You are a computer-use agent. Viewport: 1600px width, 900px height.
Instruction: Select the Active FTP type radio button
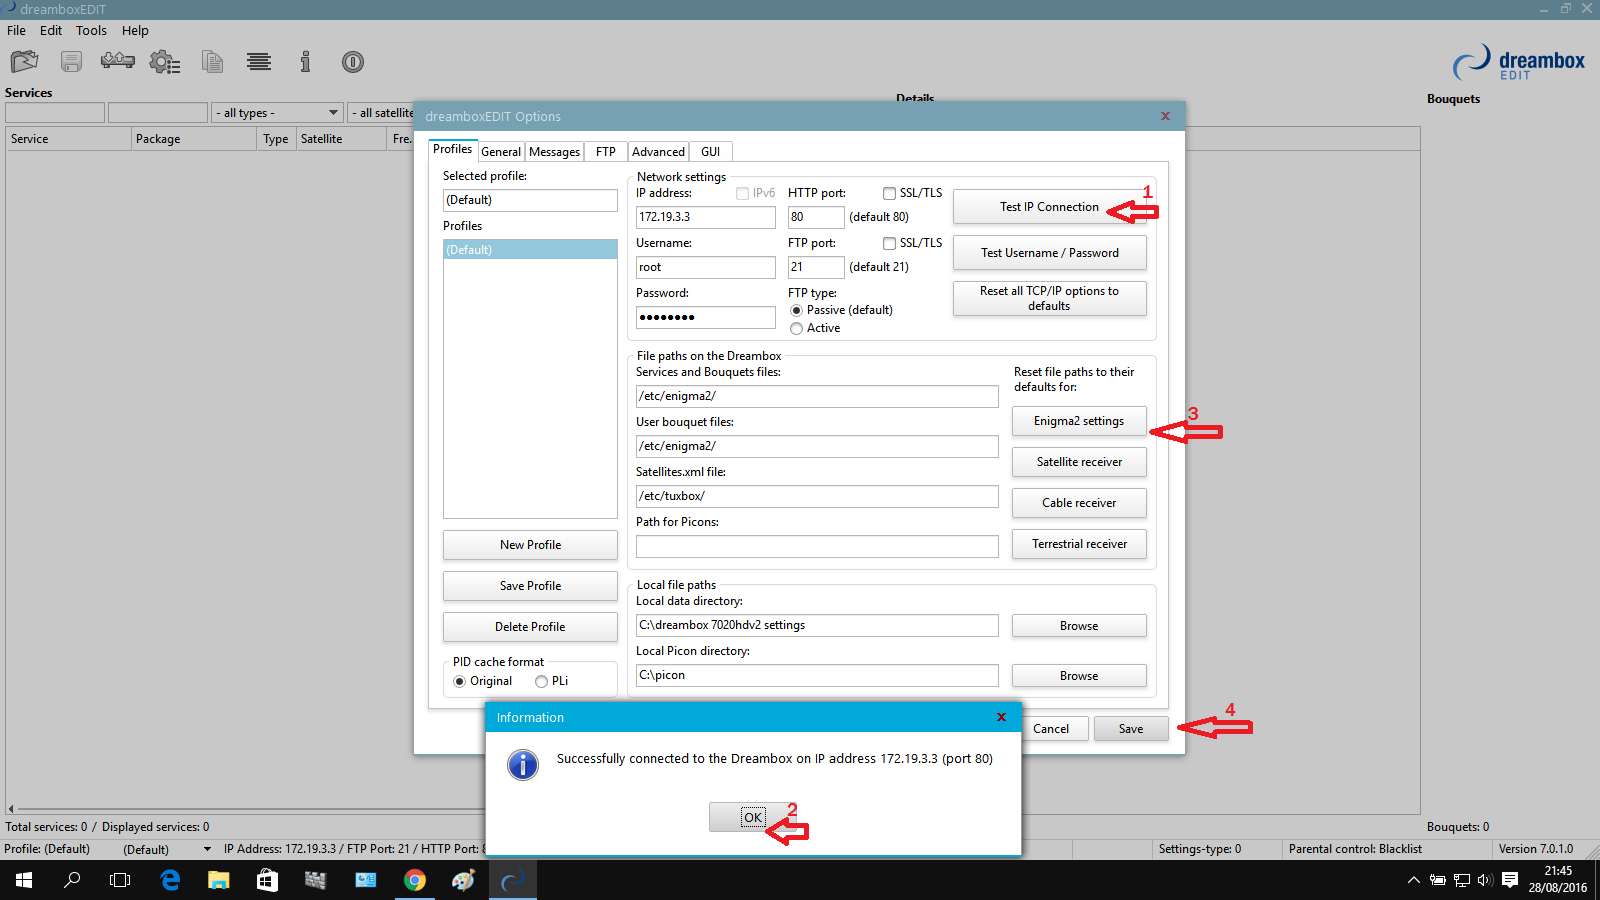[x=797, y=329]
